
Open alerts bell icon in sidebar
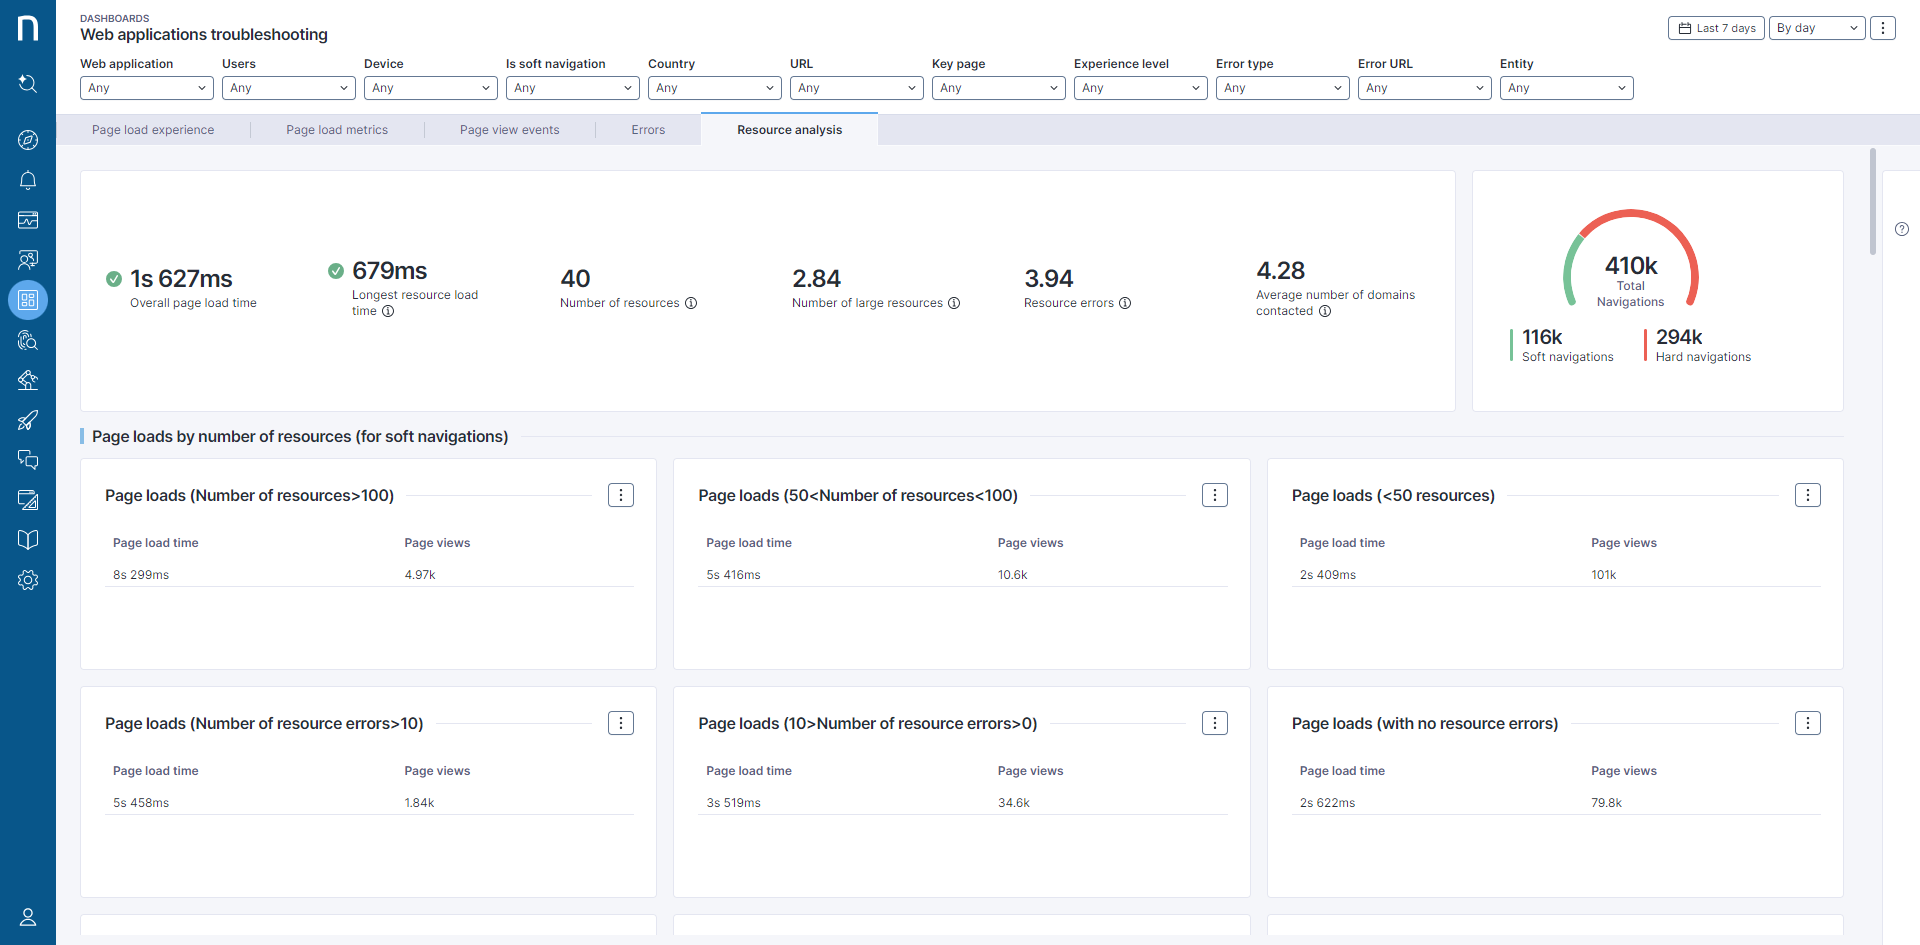[x=28, y=180]
